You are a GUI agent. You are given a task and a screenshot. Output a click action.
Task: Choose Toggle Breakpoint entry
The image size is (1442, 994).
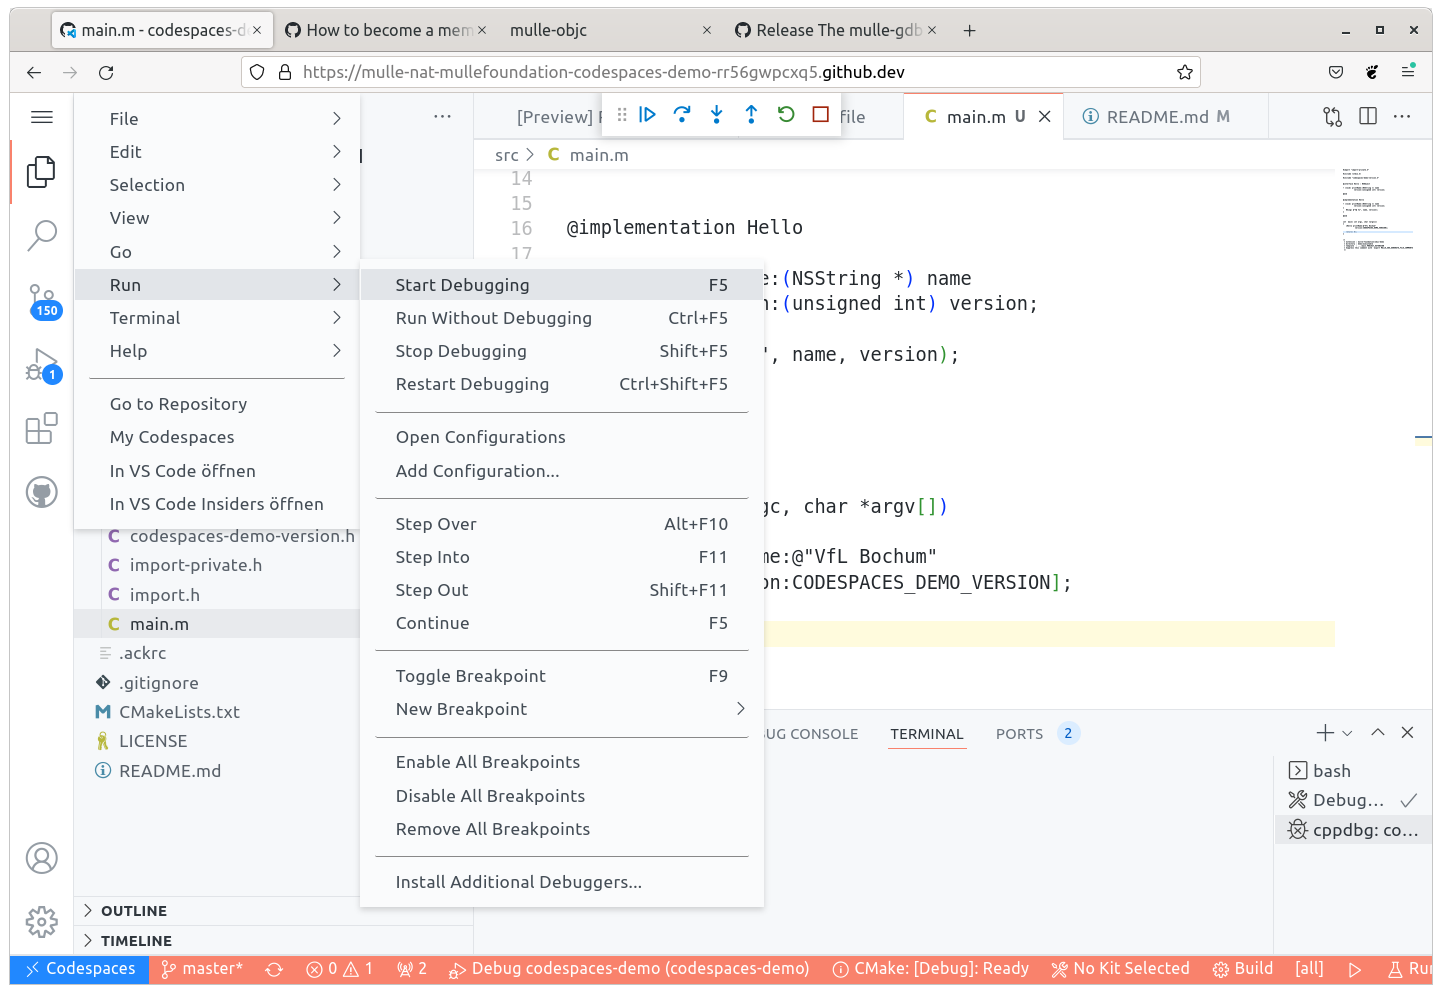tap(562, 676)
